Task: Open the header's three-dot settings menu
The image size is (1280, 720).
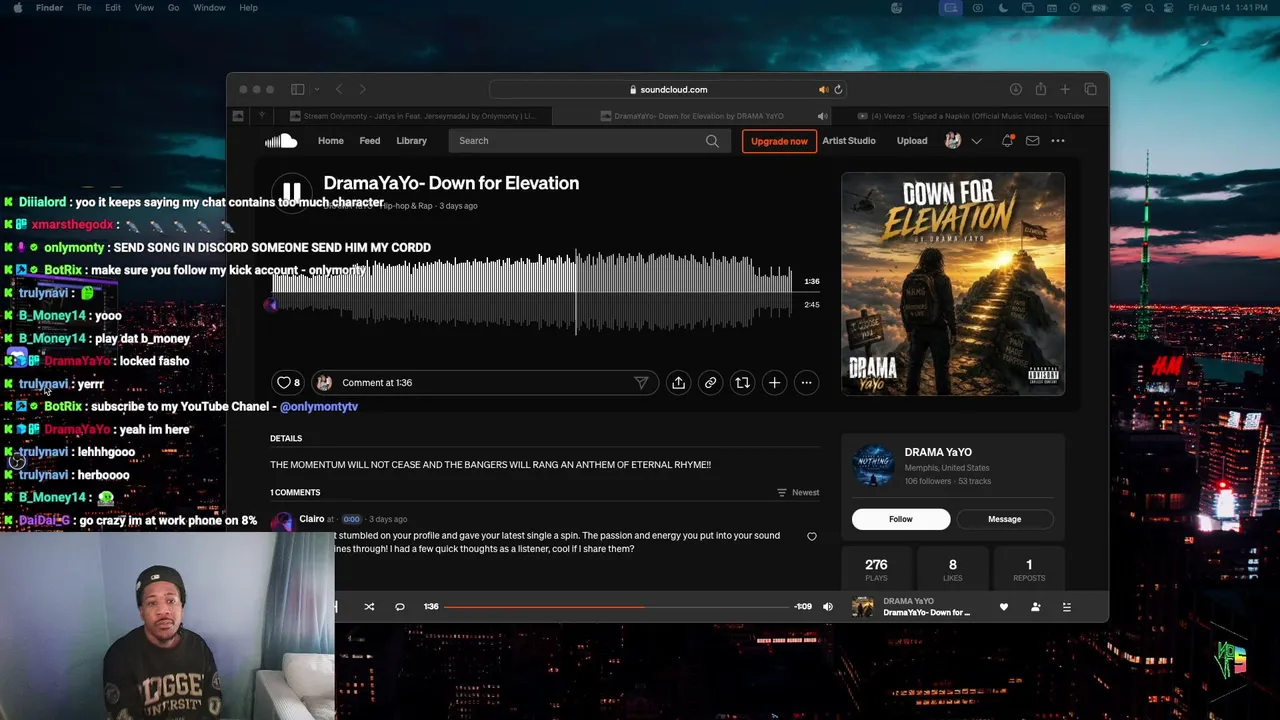Action: [x=1058, y=141]
